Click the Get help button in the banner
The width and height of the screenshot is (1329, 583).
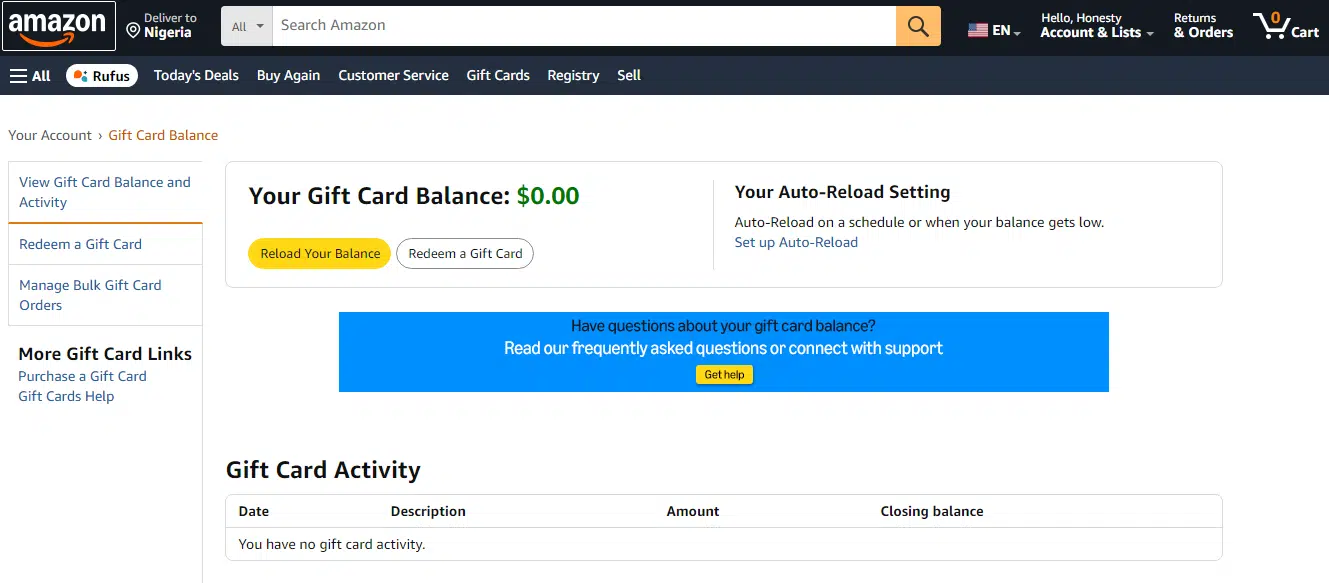724,375
